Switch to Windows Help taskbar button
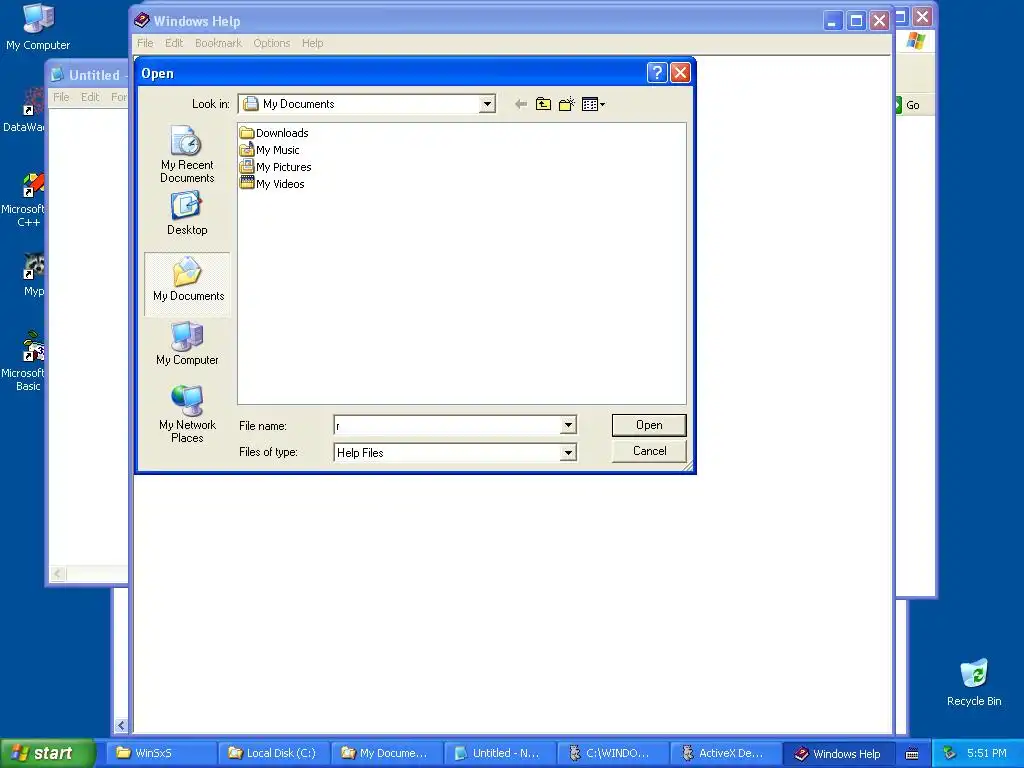The width and height of the screenshot is (1024, 768). [839, 753]
